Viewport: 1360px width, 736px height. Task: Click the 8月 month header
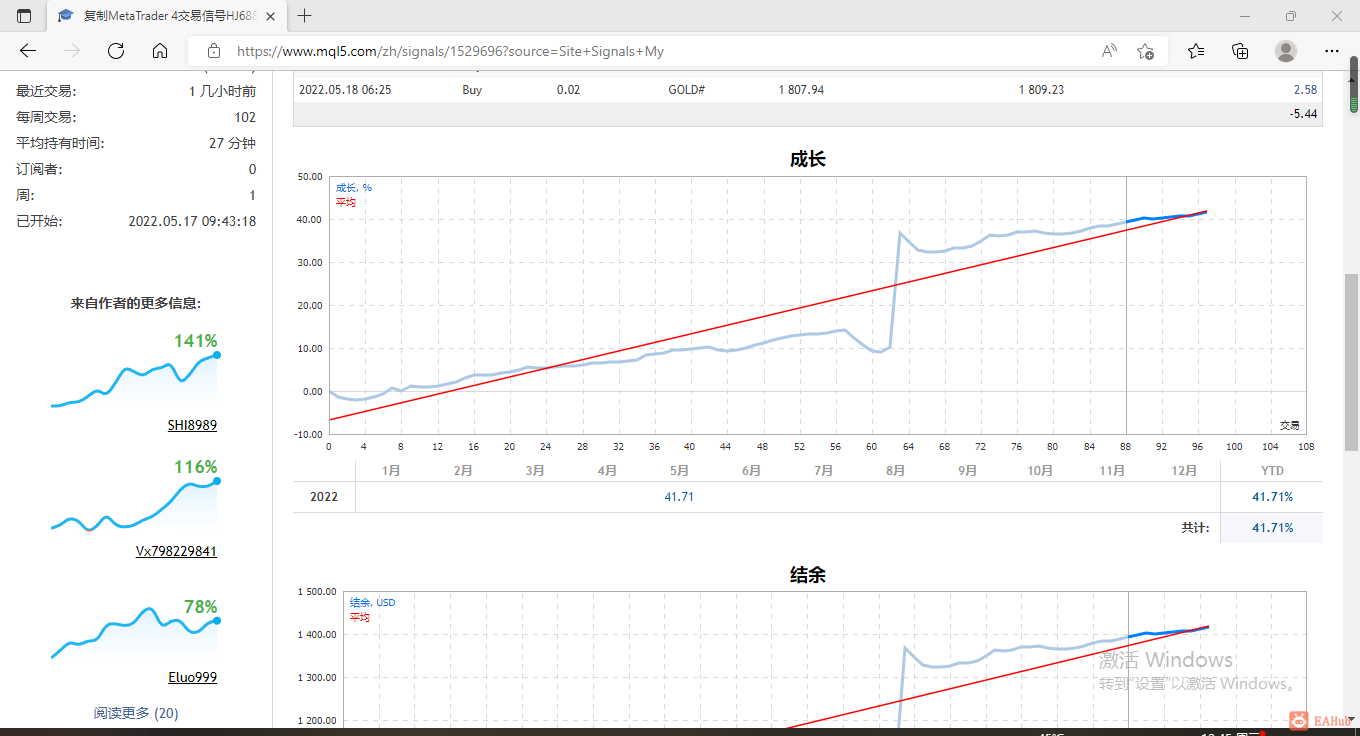[895, 471]
